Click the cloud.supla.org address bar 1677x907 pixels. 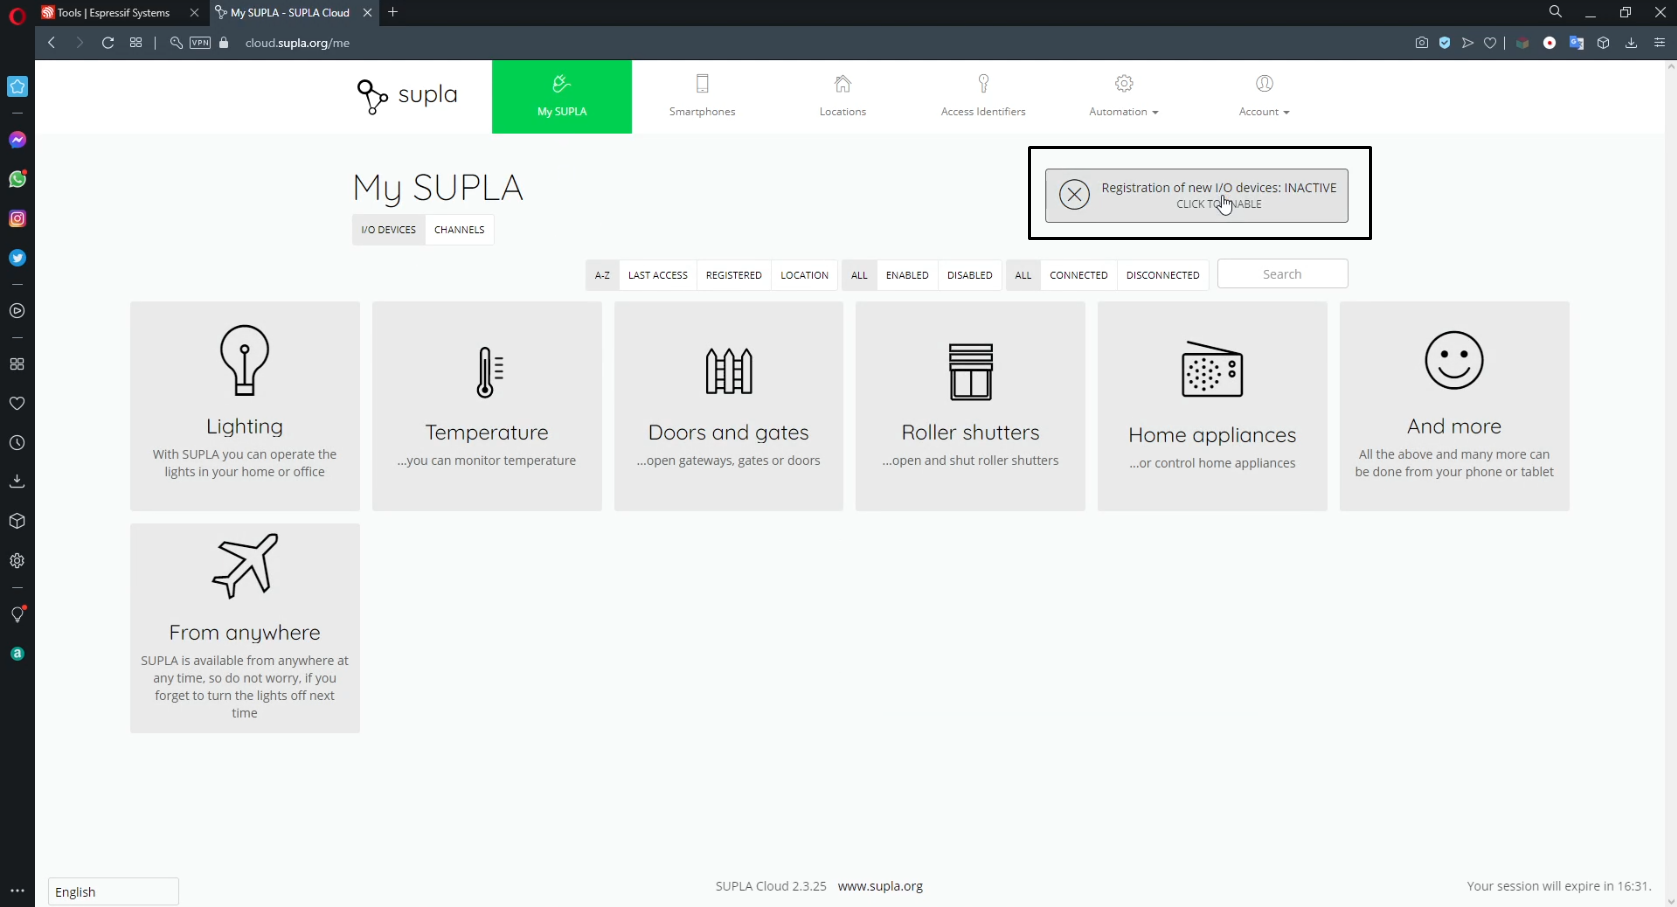pos(298,43)
